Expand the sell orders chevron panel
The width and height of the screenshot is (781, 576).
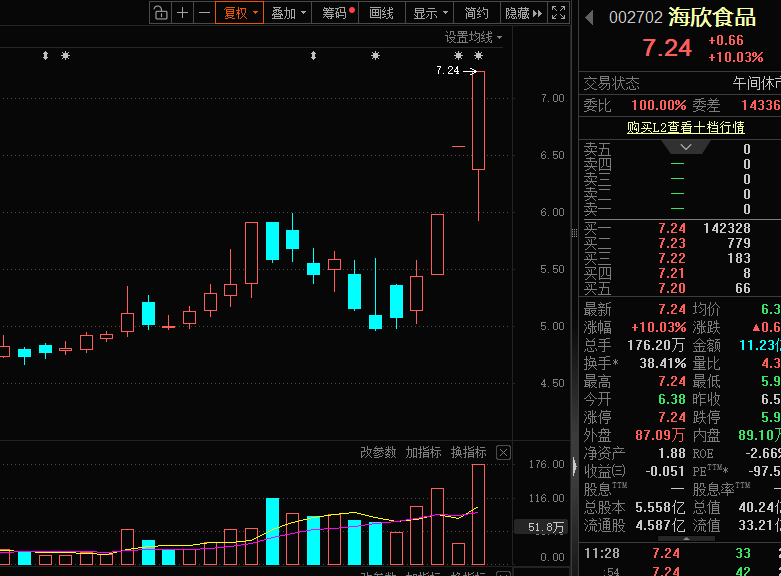677,147
